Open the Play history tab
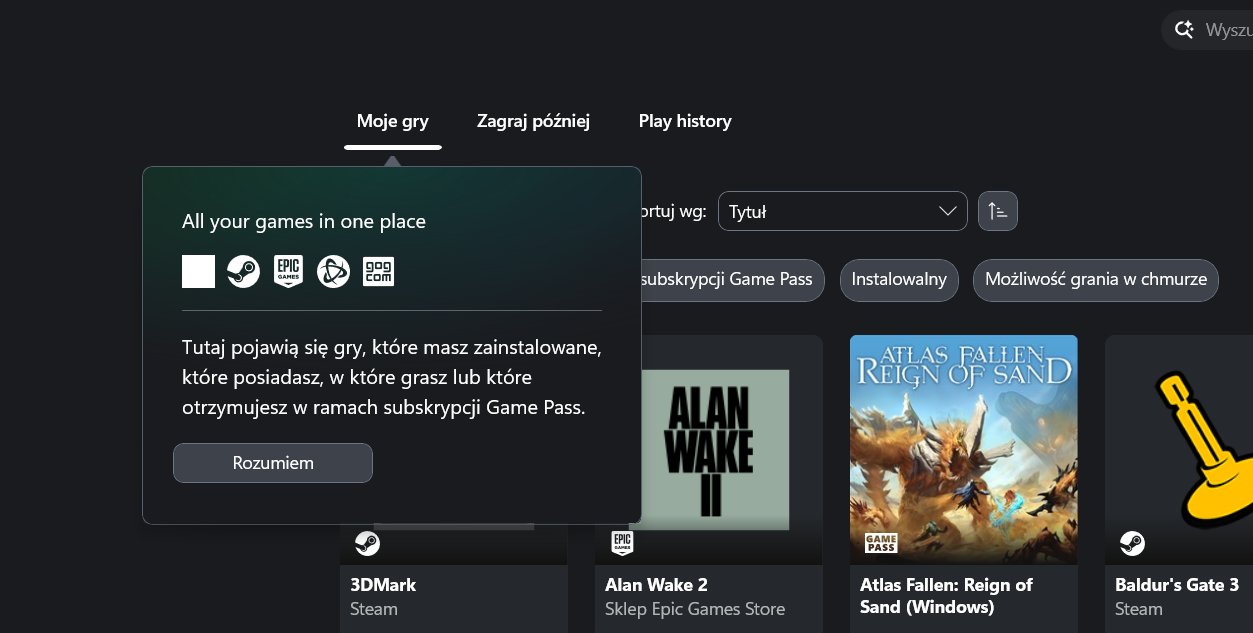 [x=685, y=121]
